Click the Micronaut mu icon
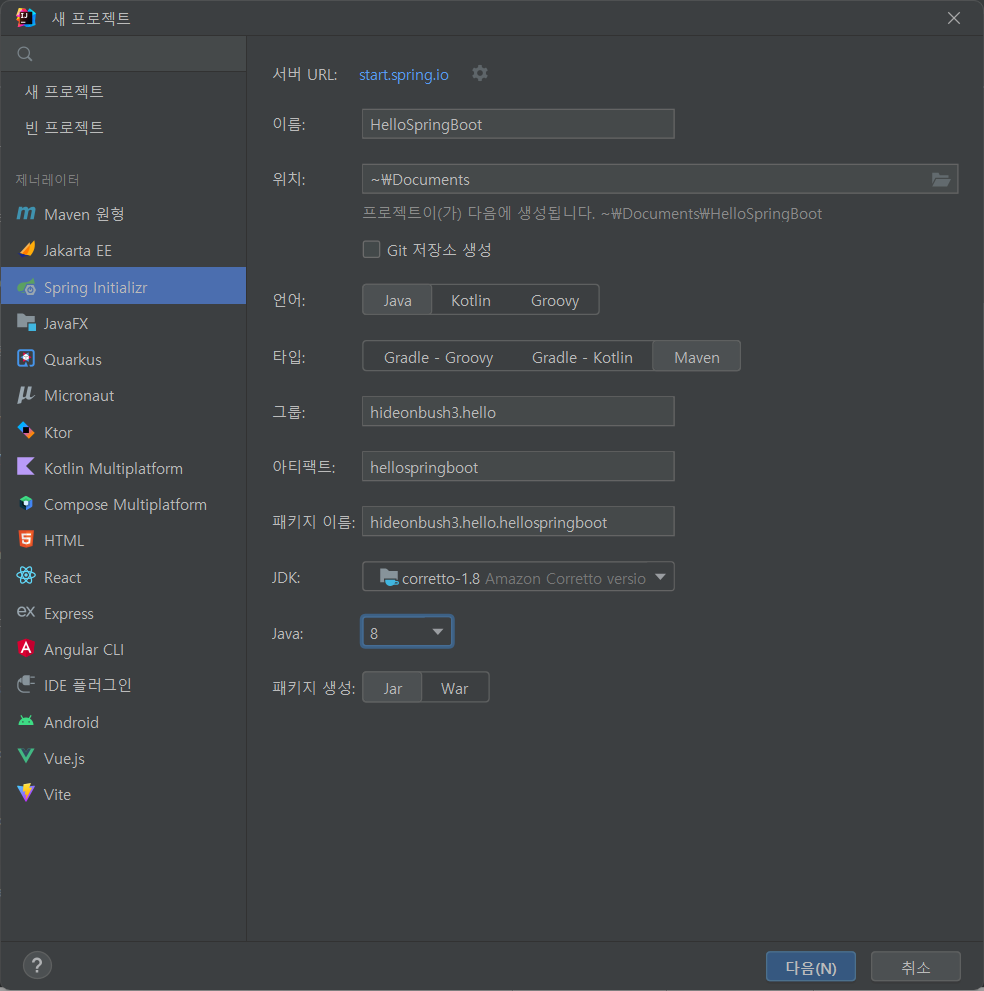984x991 pixels. [26, 395]
